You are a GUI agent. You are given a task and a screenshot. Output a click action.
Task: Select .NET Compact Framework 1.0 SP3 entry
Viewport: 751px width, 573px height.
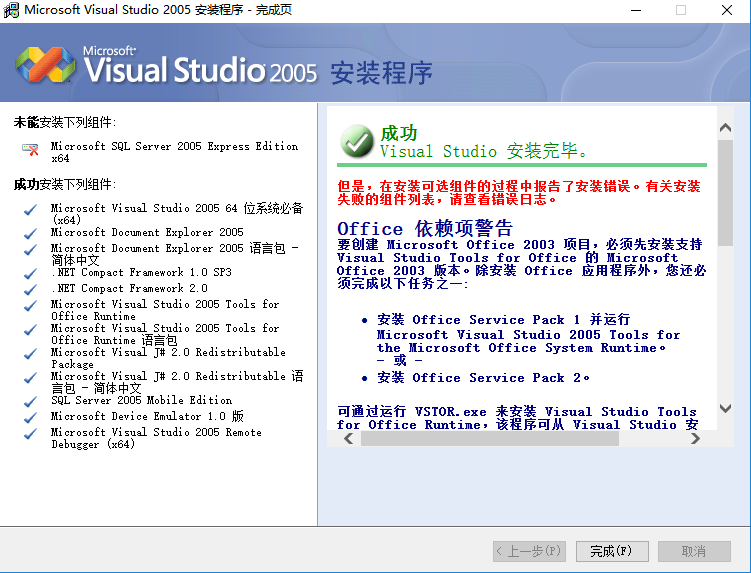[141, 272]
